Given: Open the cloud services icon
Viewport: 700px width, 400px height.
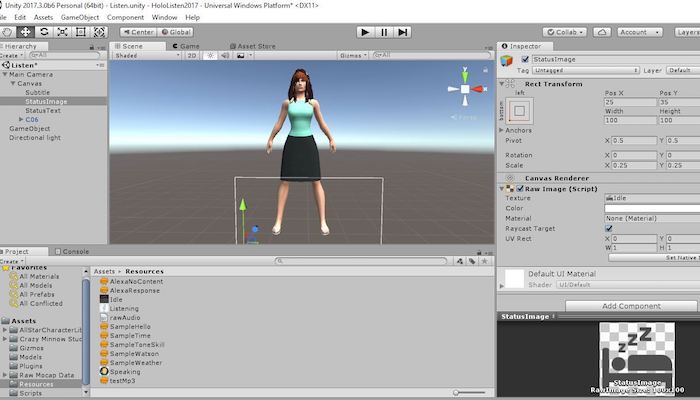Looking at the screenshot, I should click(602, 32).
